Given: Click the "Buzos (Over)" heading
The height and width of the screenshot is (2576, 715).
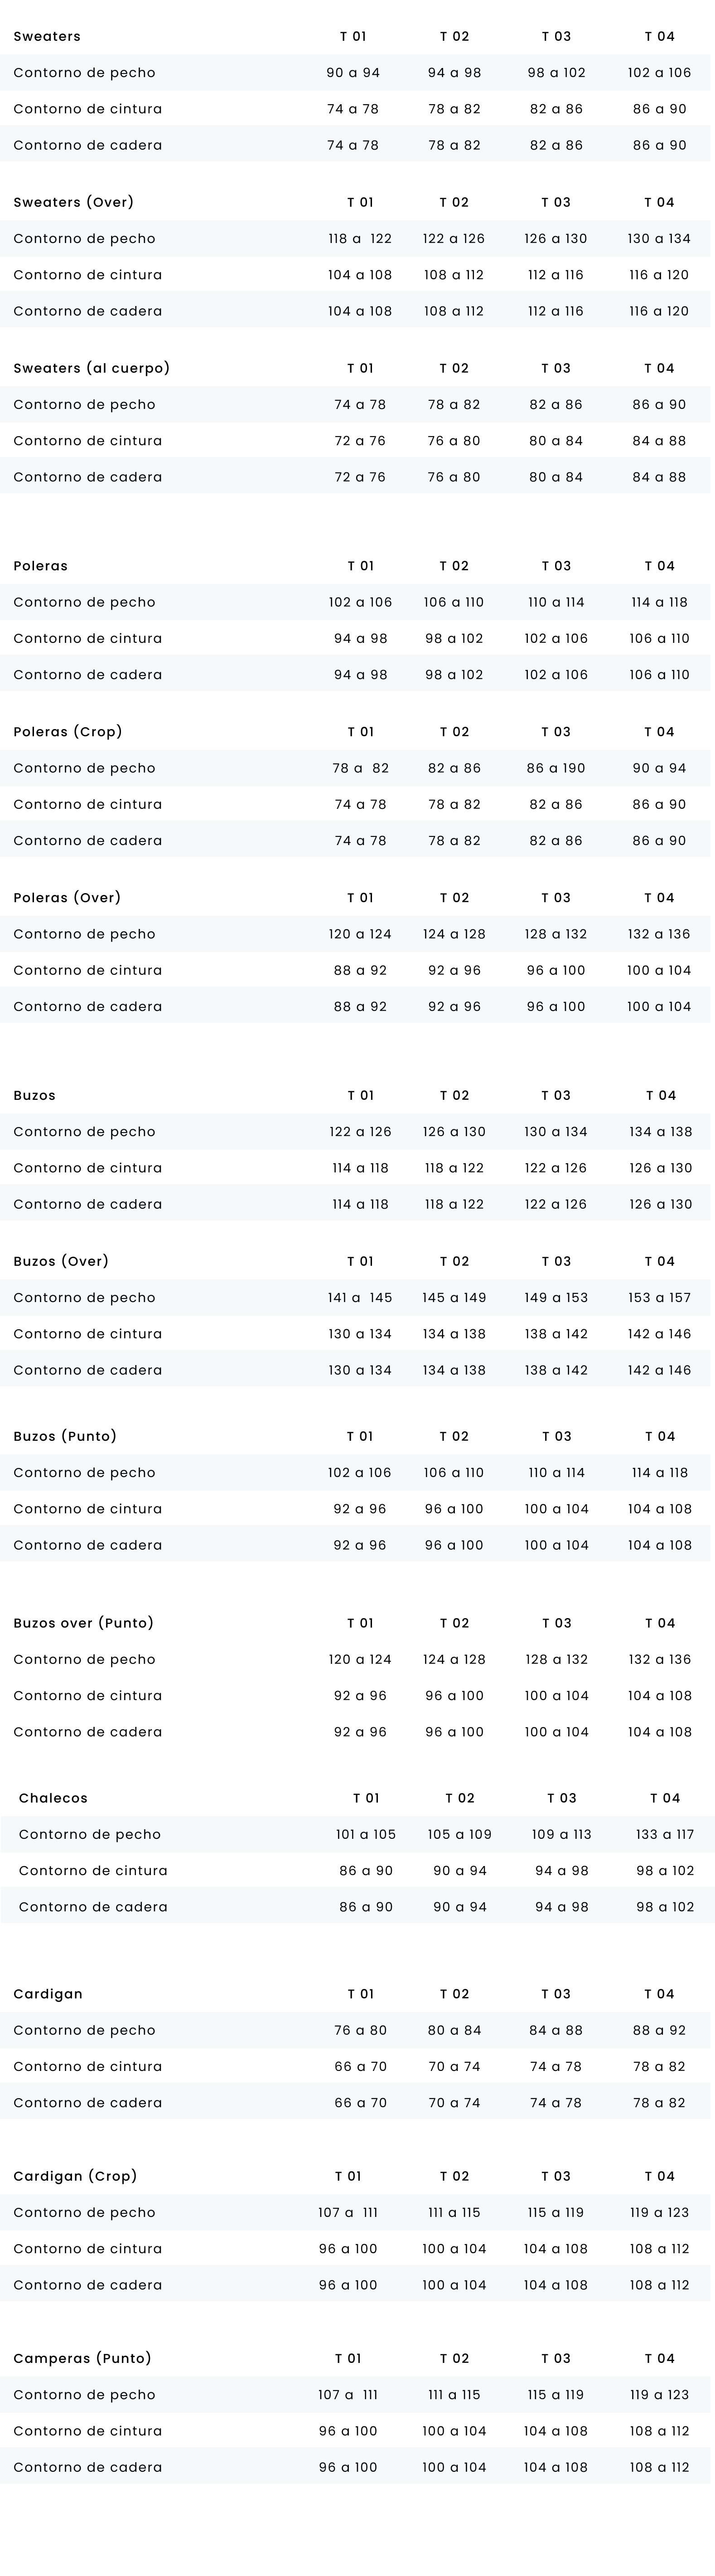Looking at the screenshot, I should pos(61,1261).
